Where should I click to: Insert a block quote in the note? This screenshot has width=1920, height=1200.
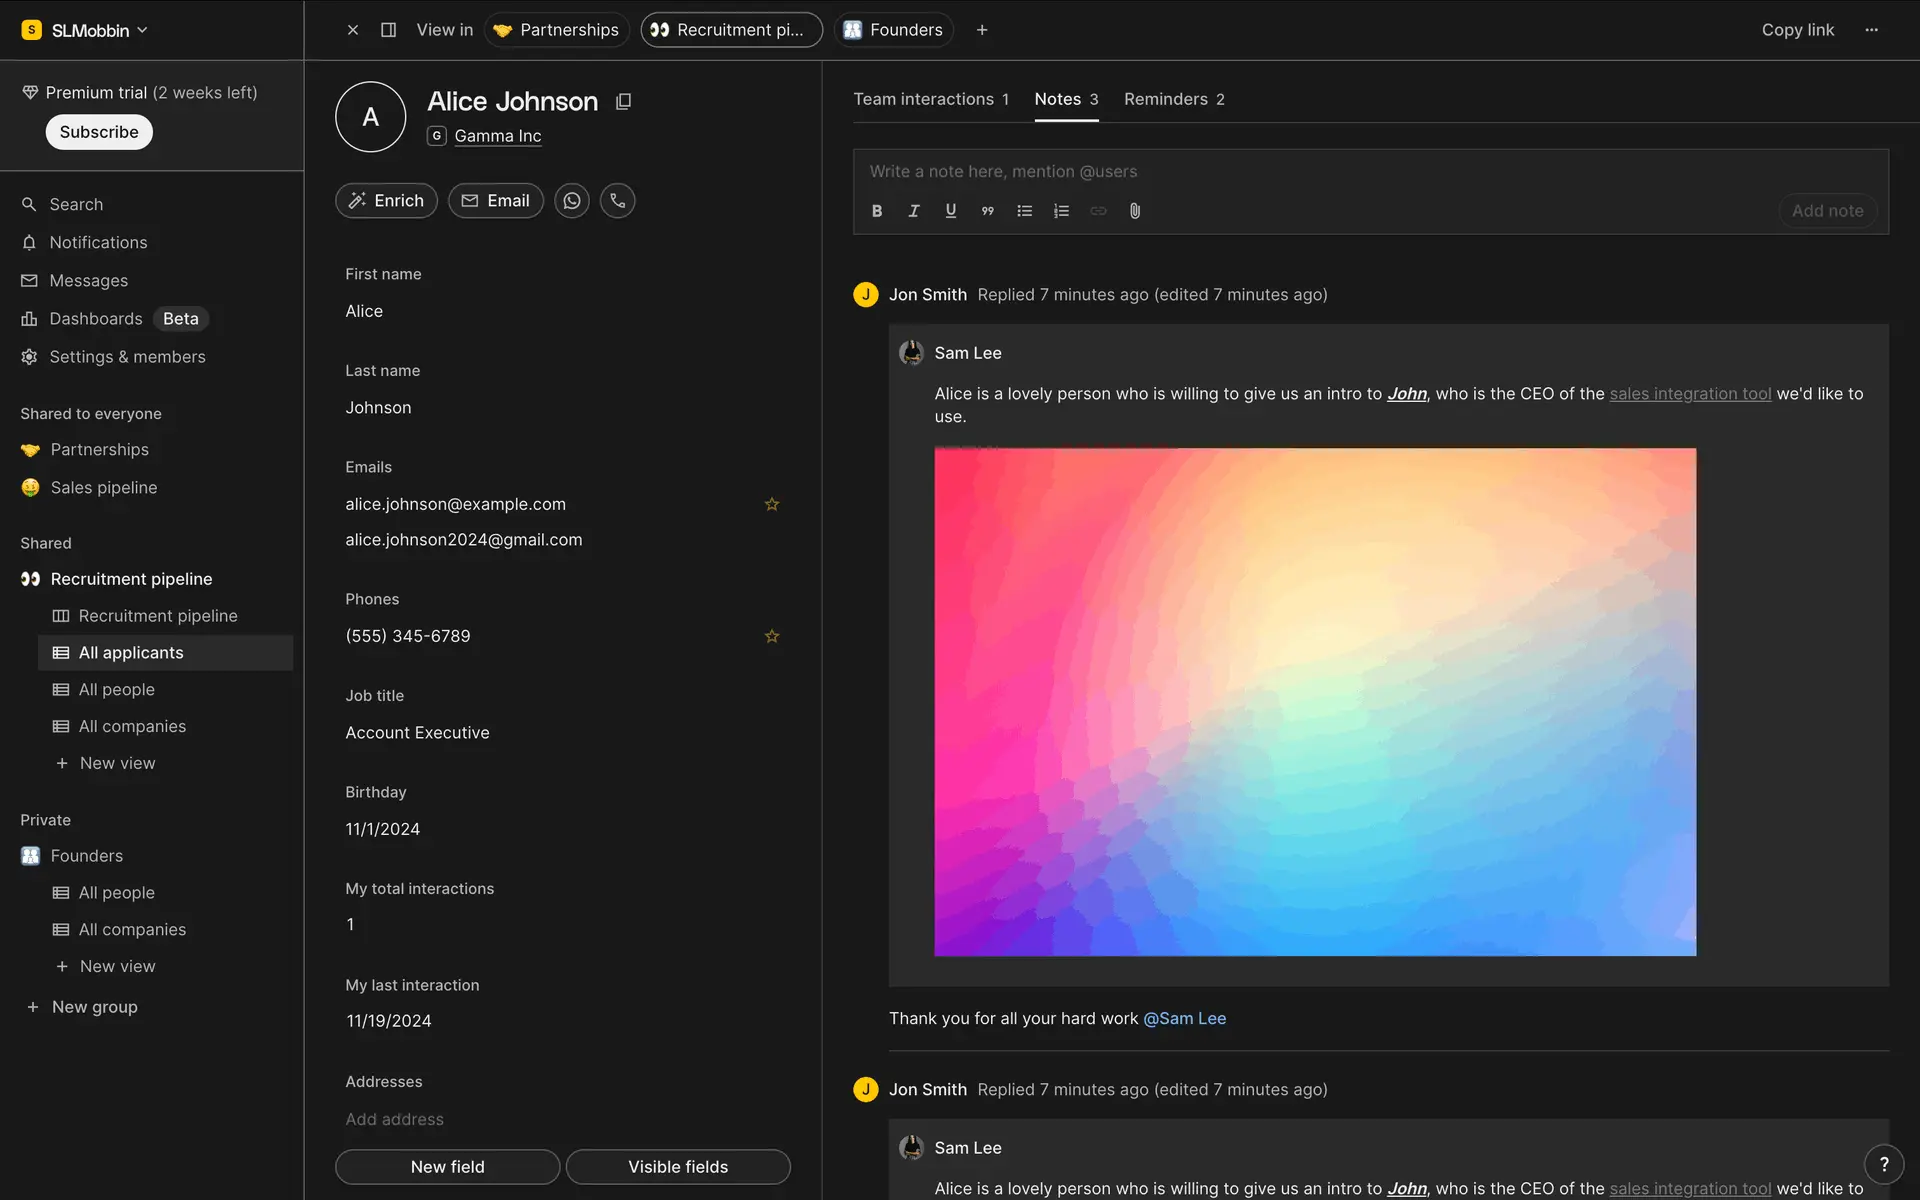[x=988, y=211]
